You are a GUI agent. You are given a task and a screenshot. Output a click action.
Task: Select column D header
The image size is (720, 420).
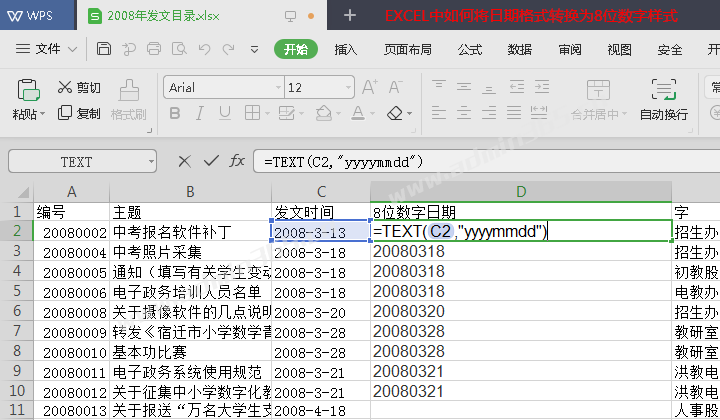[x=521, y=191]
